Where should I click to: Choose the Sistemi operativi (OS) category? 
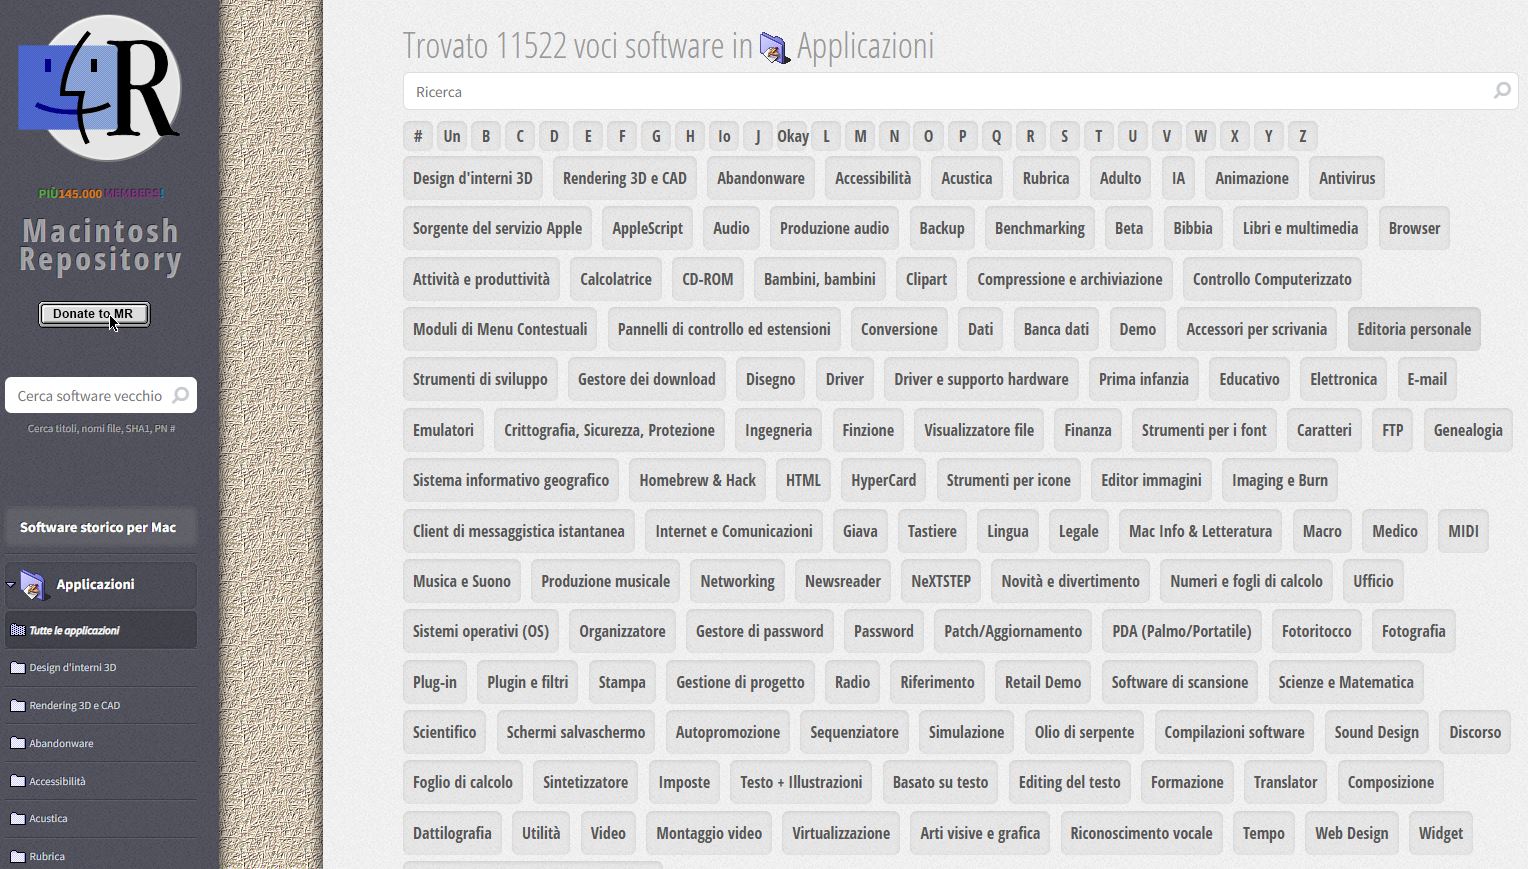pos(481,631)
